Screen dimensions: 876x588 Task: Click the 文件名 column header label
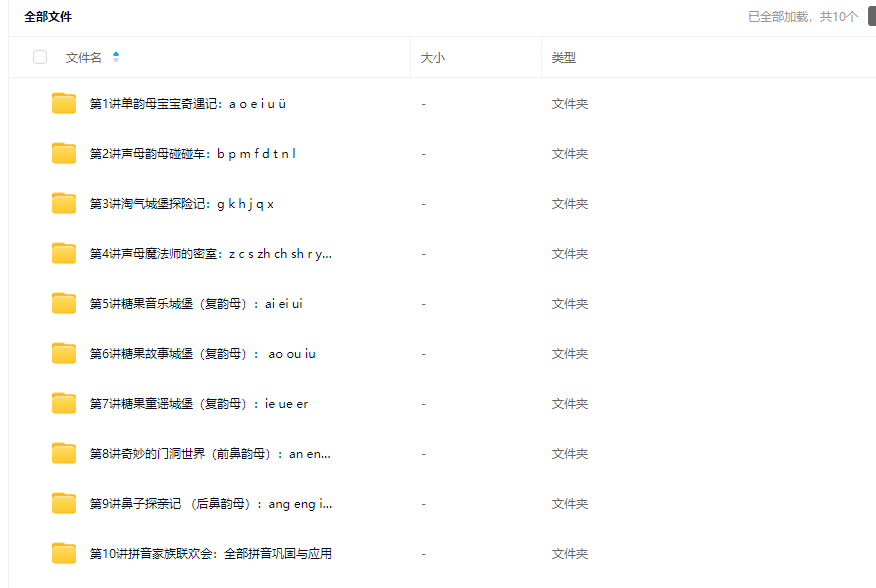(x=84, y=58)
